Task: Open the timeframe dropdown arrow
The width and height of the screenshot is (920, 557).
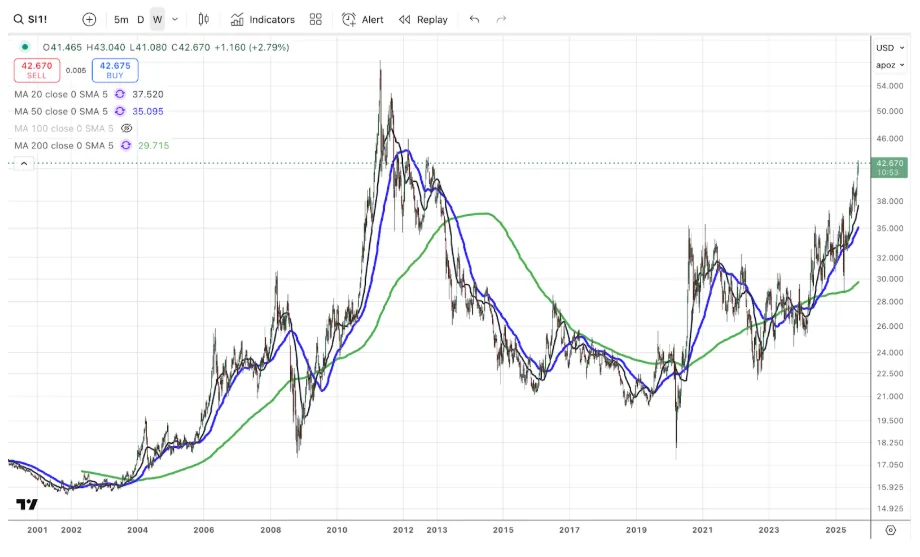Action: click(175, 19)
